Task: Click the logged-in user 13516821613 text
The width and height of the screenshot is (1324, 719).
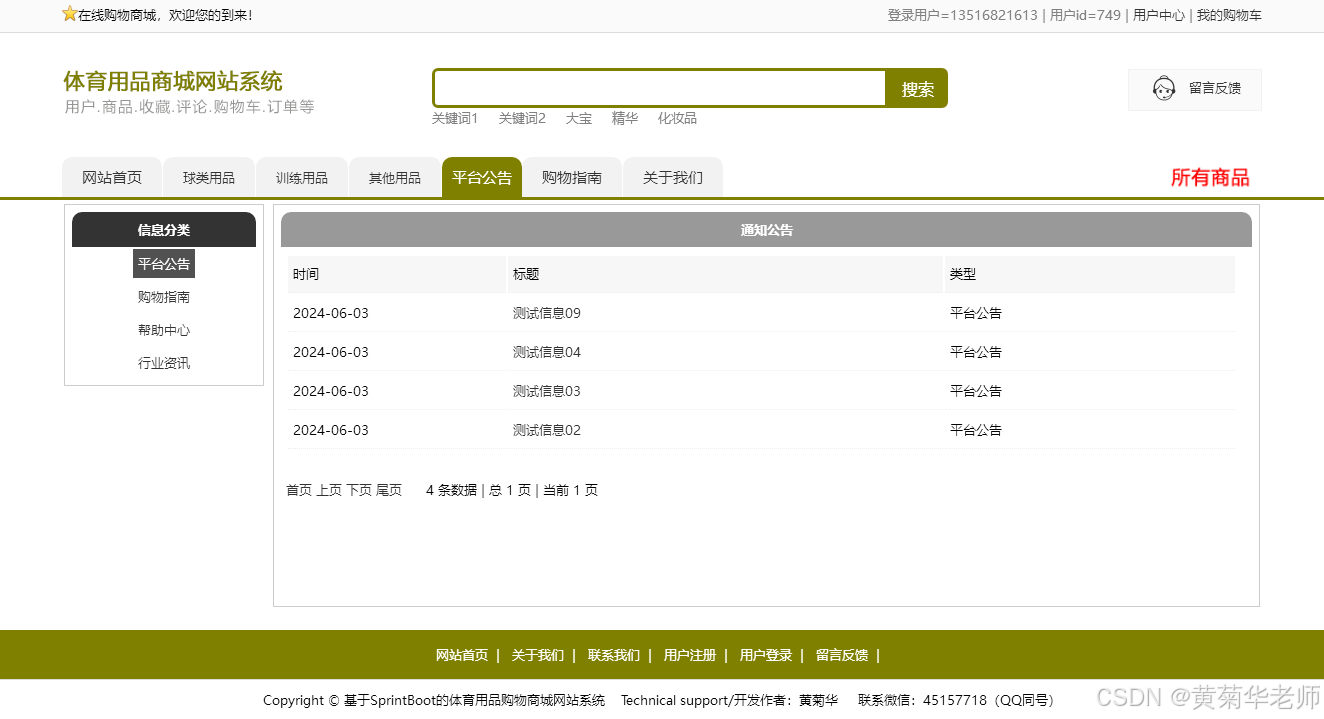Action: pyautogui.click(x=962, y=15)
